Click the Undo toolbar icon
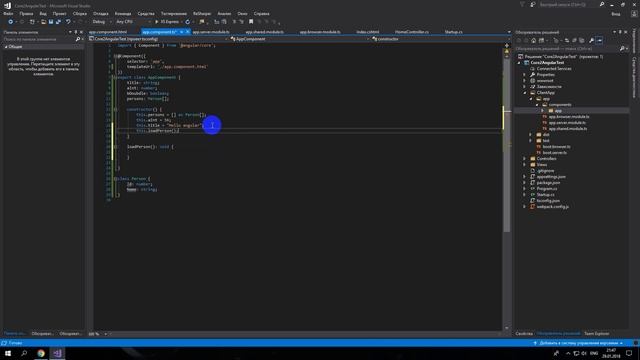This screenshot has width=640, height=360. point(68,22)
